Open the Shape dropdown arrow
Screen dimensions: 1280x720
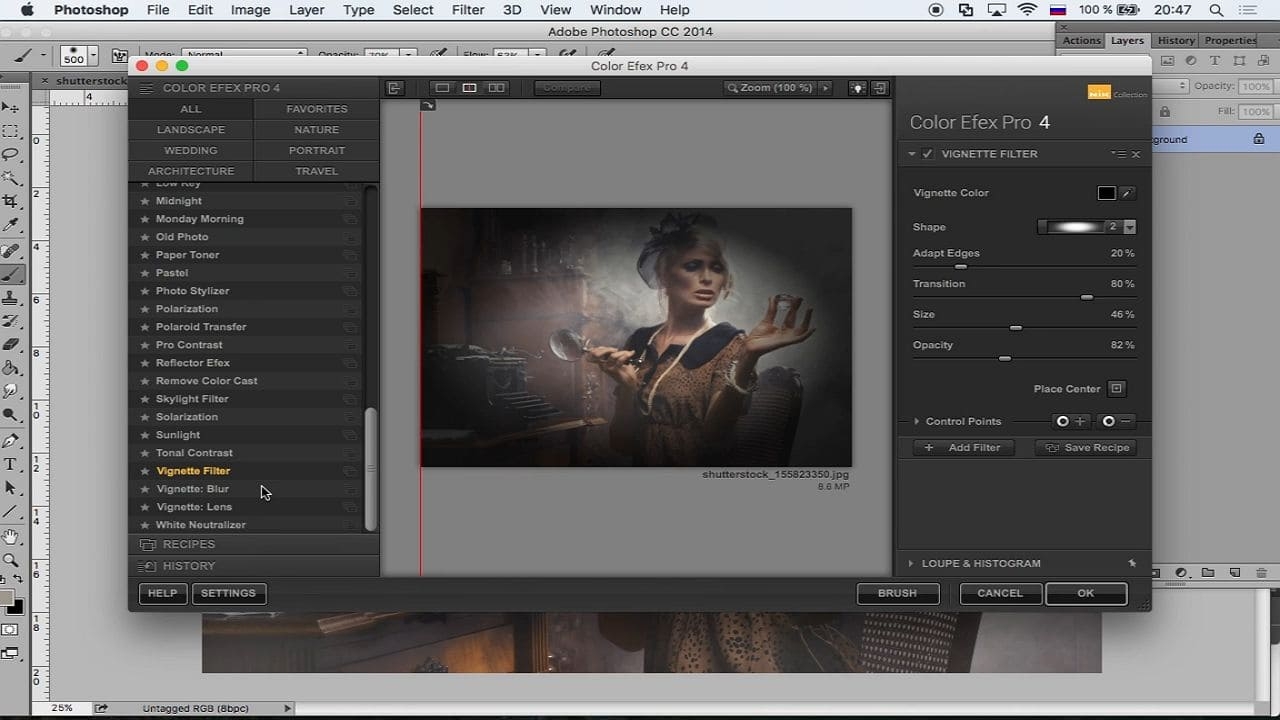[1129, 227]
